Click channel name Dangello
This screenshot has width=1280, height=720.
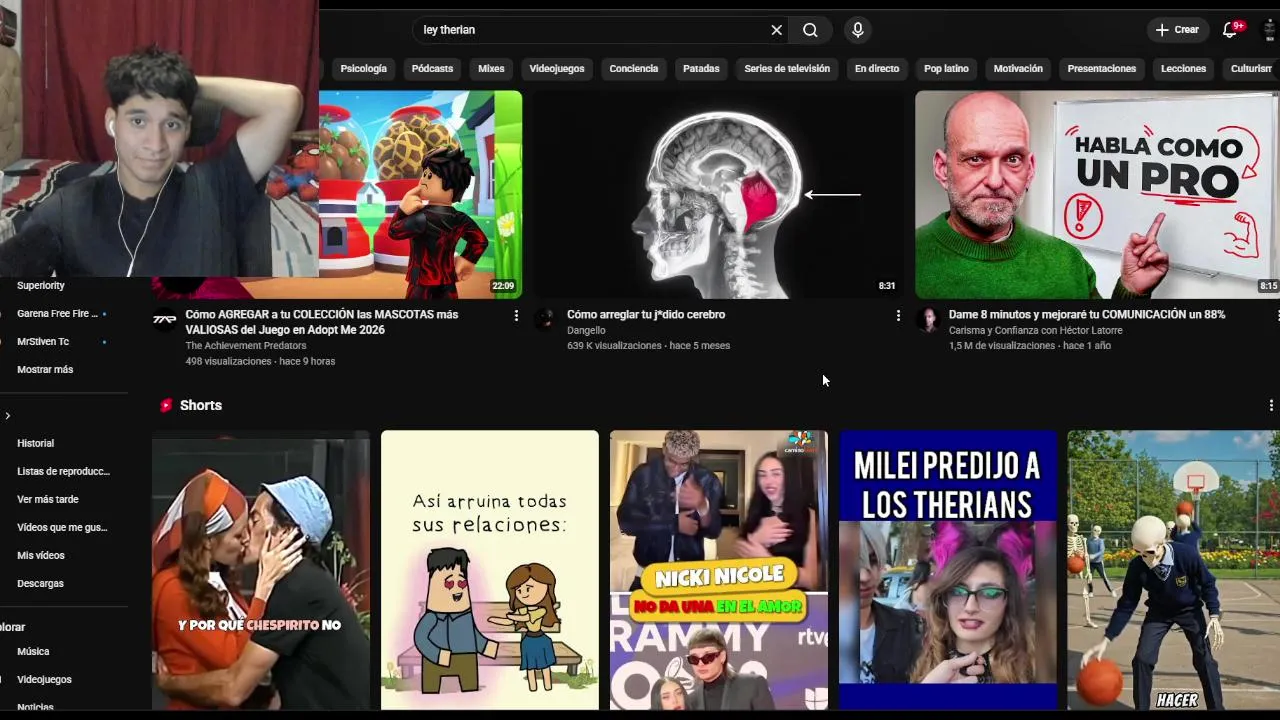click(x=586, y=330)
